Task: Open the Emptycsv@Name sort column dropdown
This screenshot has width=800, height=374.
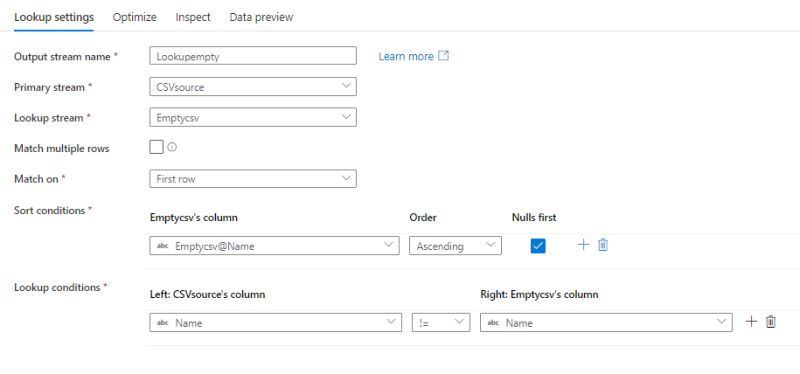Action: click(274, 245)
